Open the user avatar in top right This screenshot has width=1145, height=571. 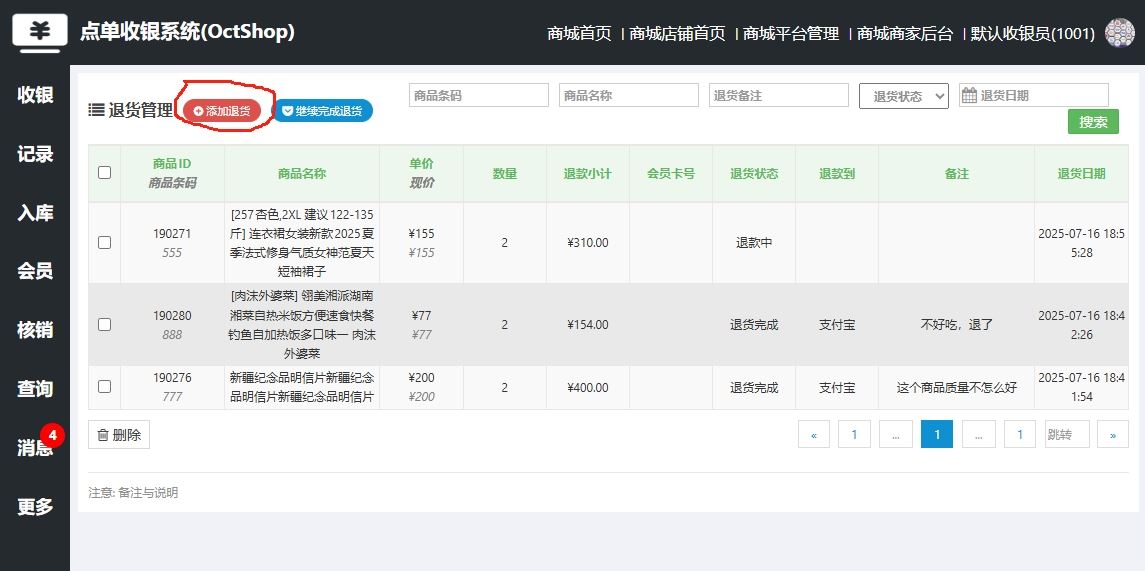pos(1119,33)
